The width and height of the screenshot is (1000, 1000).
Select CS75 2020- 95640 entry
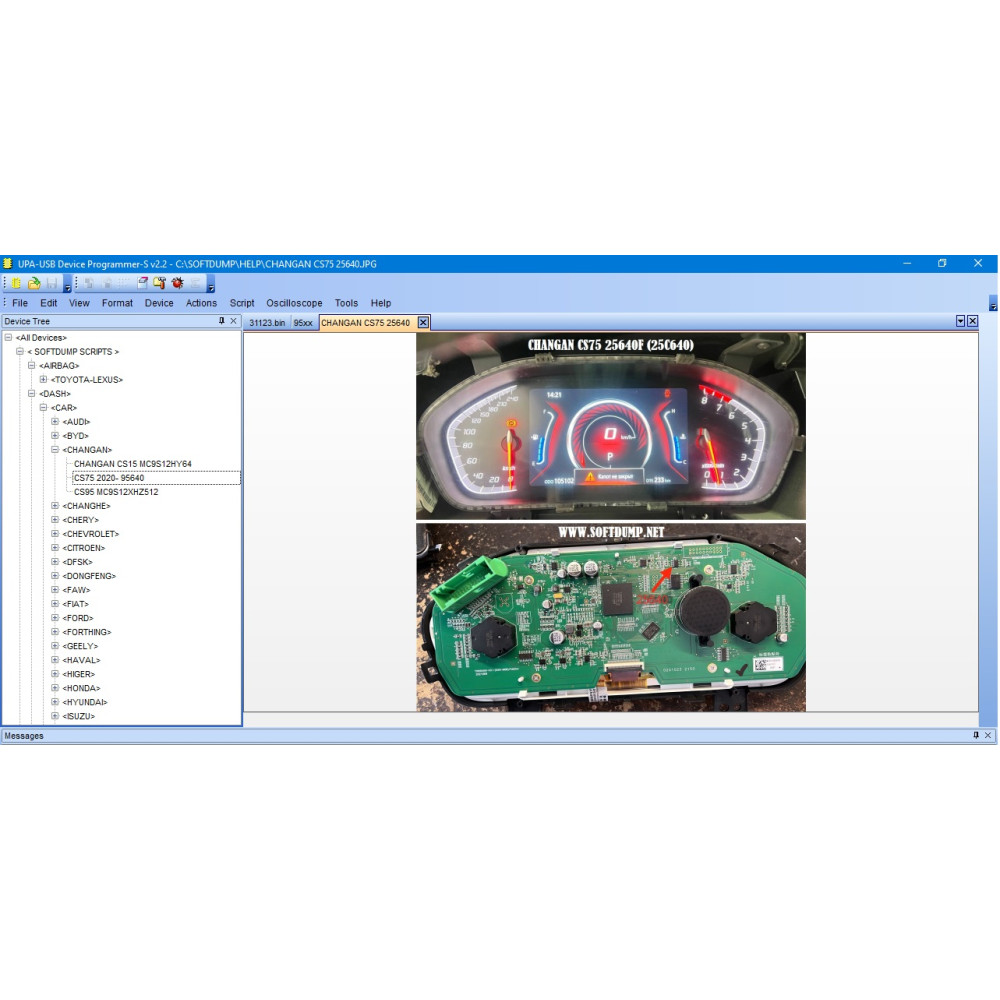click(x=109, y=478)
